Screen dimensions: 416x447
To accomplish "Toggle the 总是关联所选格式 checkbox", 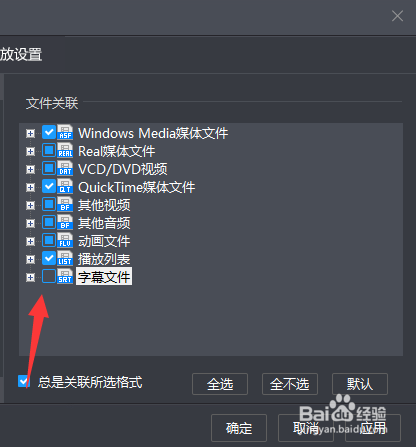I will point(24,381).
